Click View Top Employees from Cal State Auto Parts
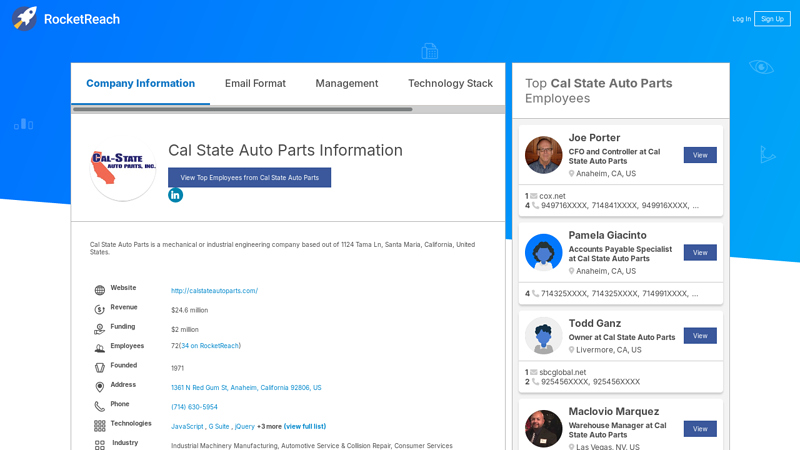The image size is (800, 450). (249, 178)
